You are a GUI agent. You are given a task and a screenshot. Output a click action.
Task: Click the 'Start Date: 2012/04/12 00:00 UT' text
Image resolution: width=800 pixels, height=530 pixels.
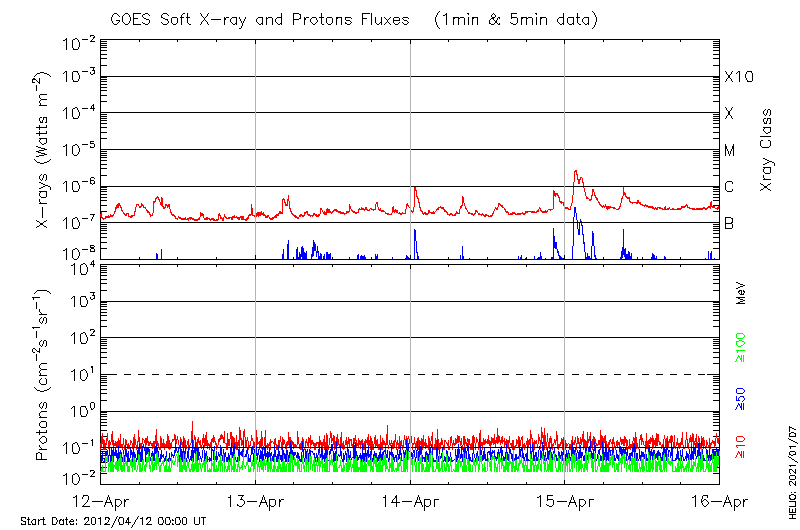click(x=113, y=521)
